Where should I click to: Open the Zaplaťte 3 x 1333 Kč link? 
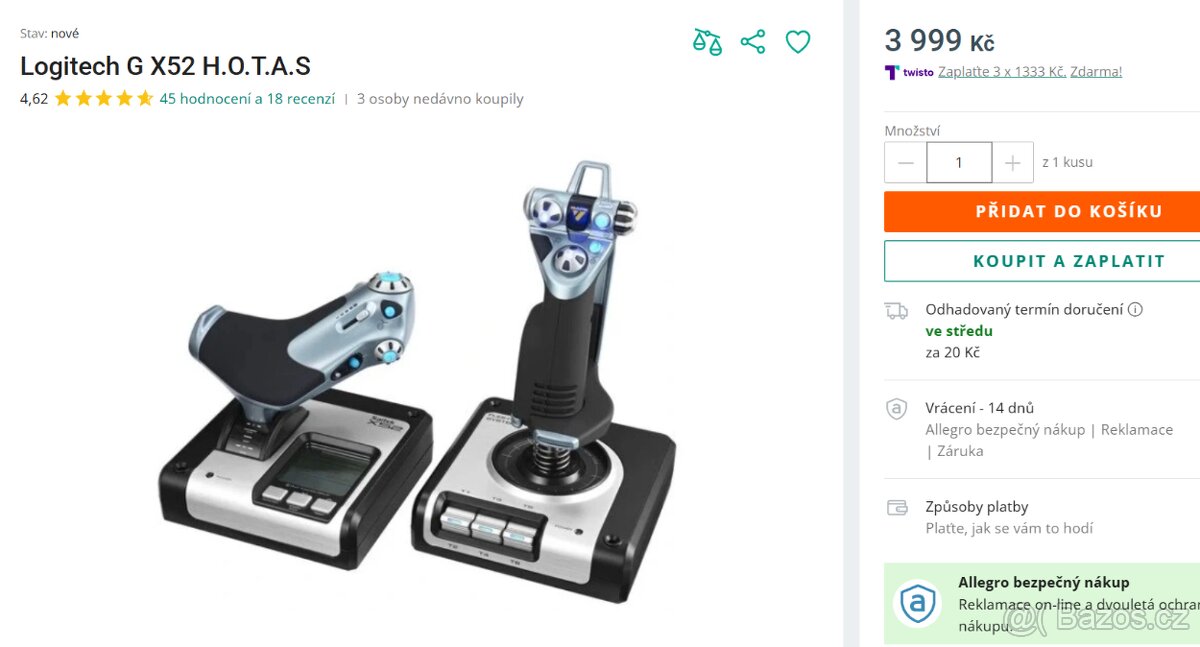click(1002, 72)
